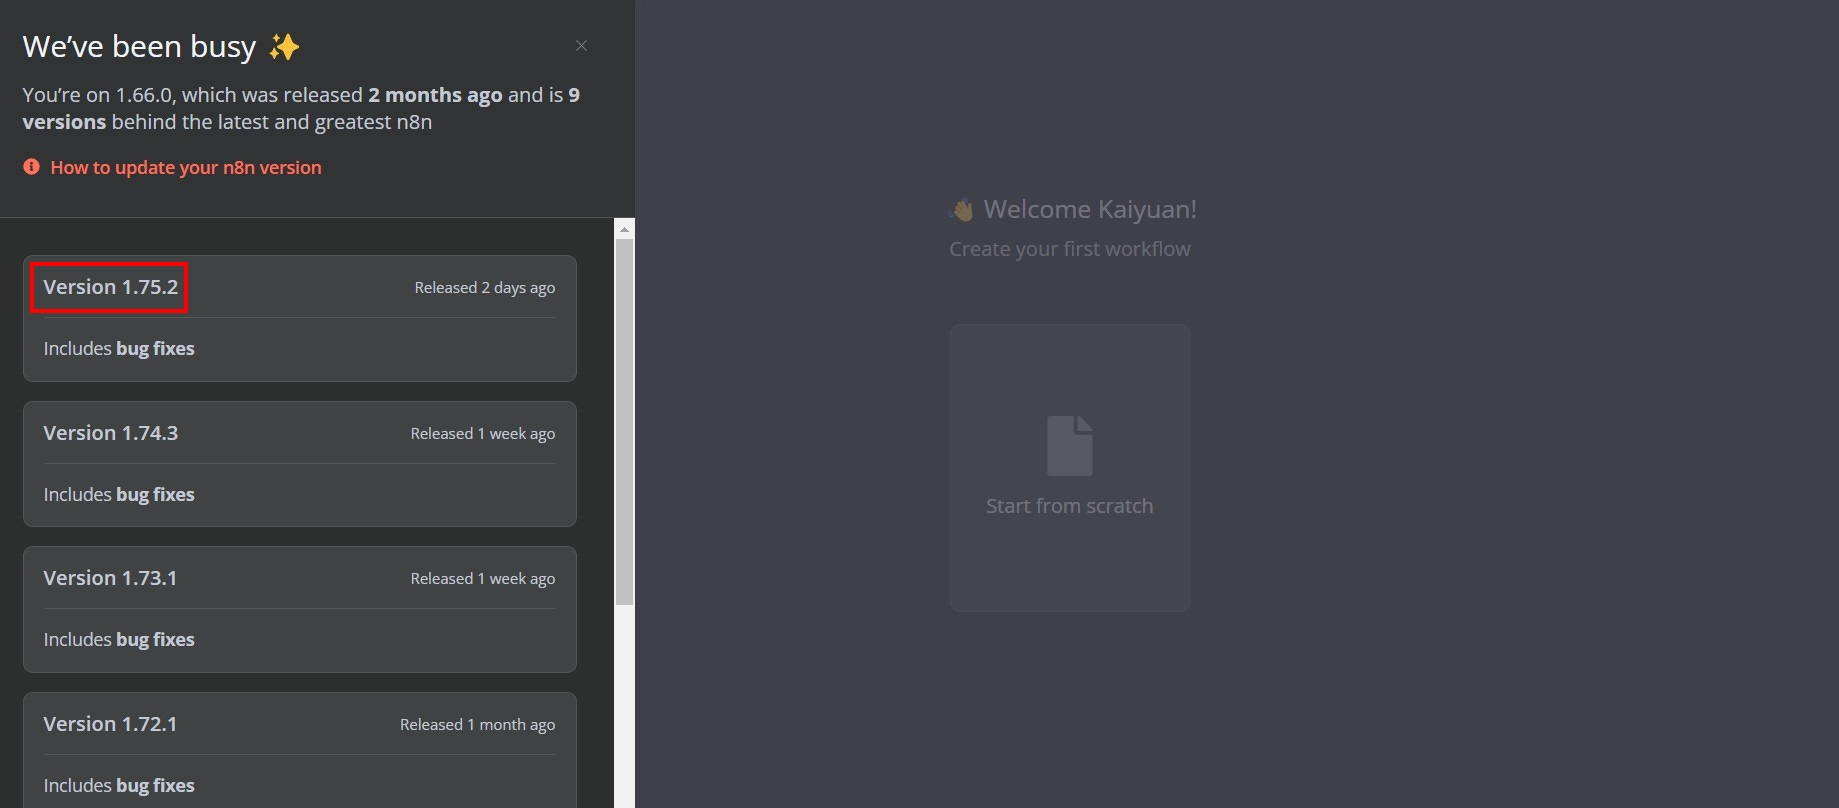Click 'Includes bug fixes' under Version 1.73.1

click(x=119, y=640)
